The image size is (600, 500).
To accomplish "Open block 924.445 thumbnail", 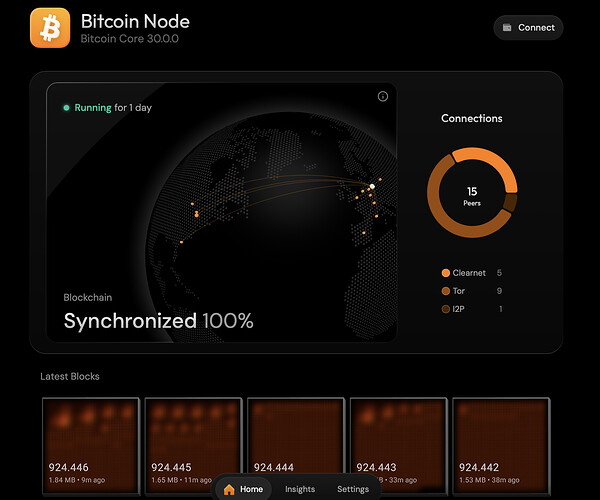I will tap(193, 440).
